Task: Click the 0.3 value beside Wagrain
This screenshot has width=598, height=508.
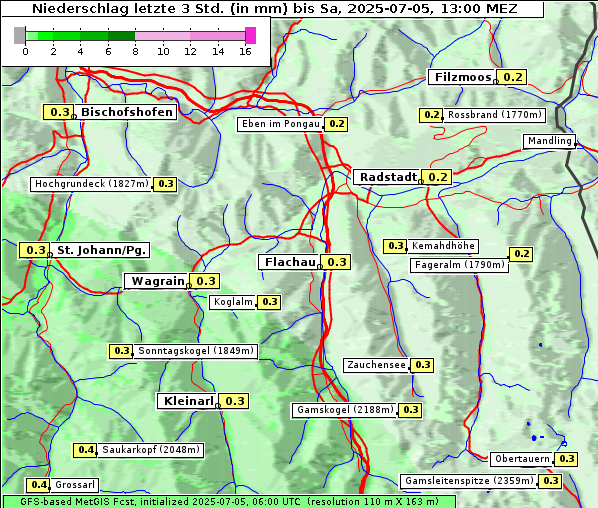Action: tap(205, 281)
